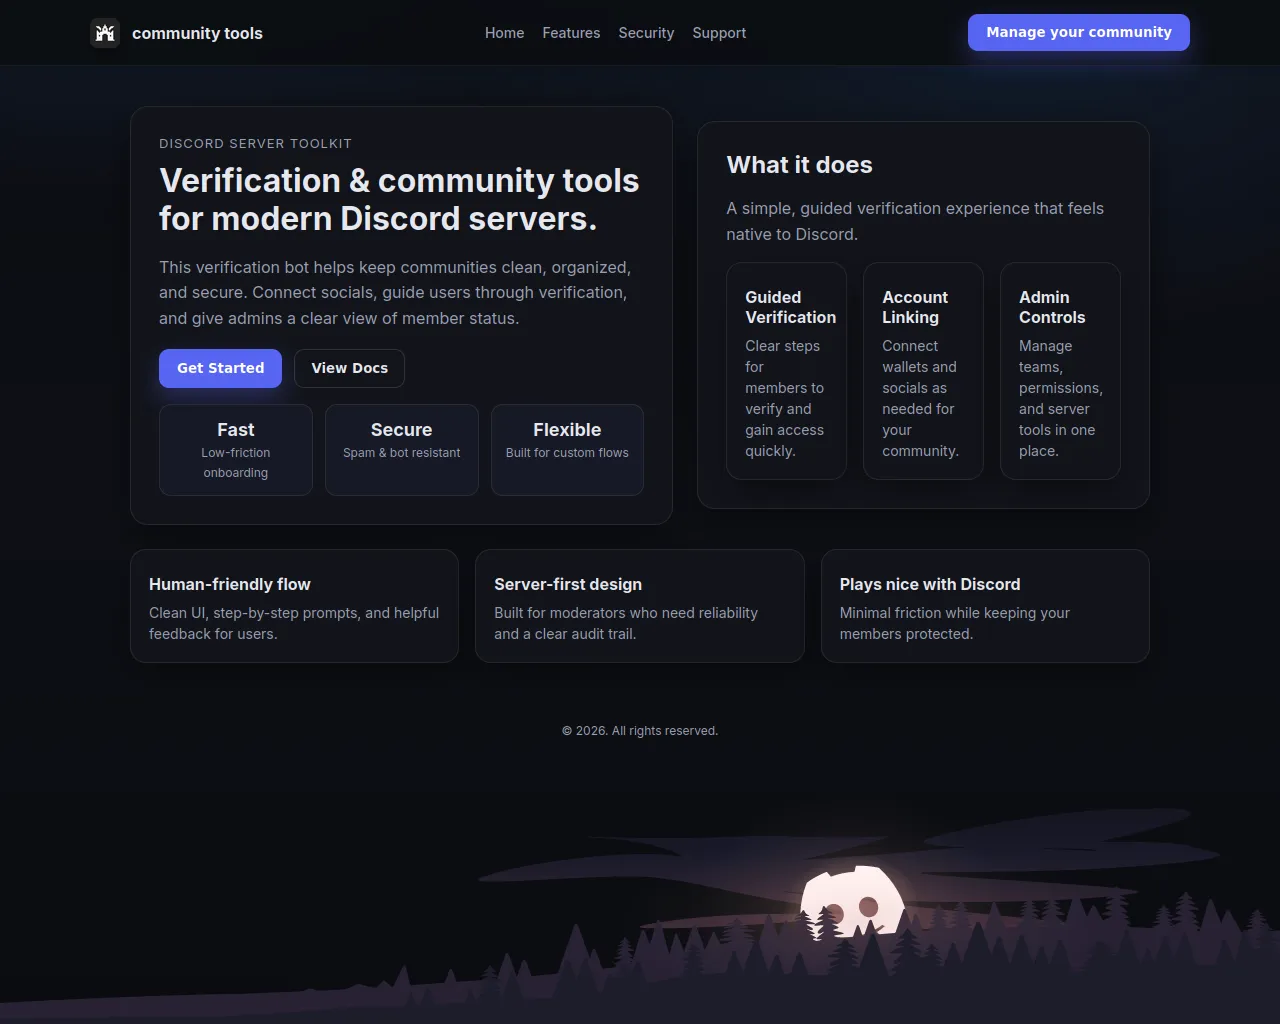Select the Server-first design card
Image resolution: width=1280 pixels, height=1024 pixels.
point(639,606)
